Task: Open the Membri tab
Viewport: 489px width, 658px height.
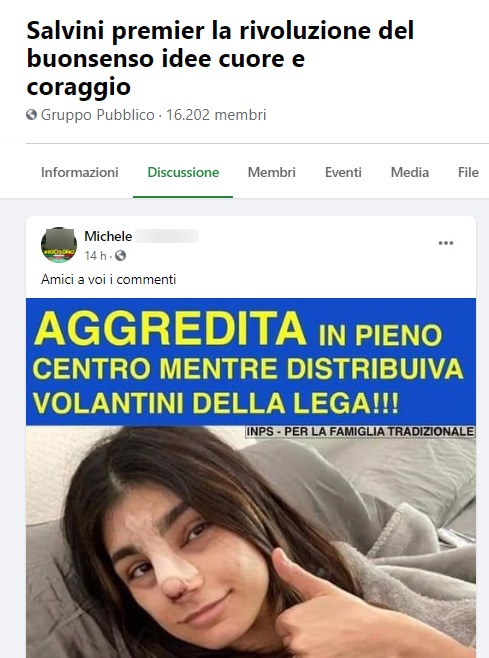Action: tap(272, 172)
